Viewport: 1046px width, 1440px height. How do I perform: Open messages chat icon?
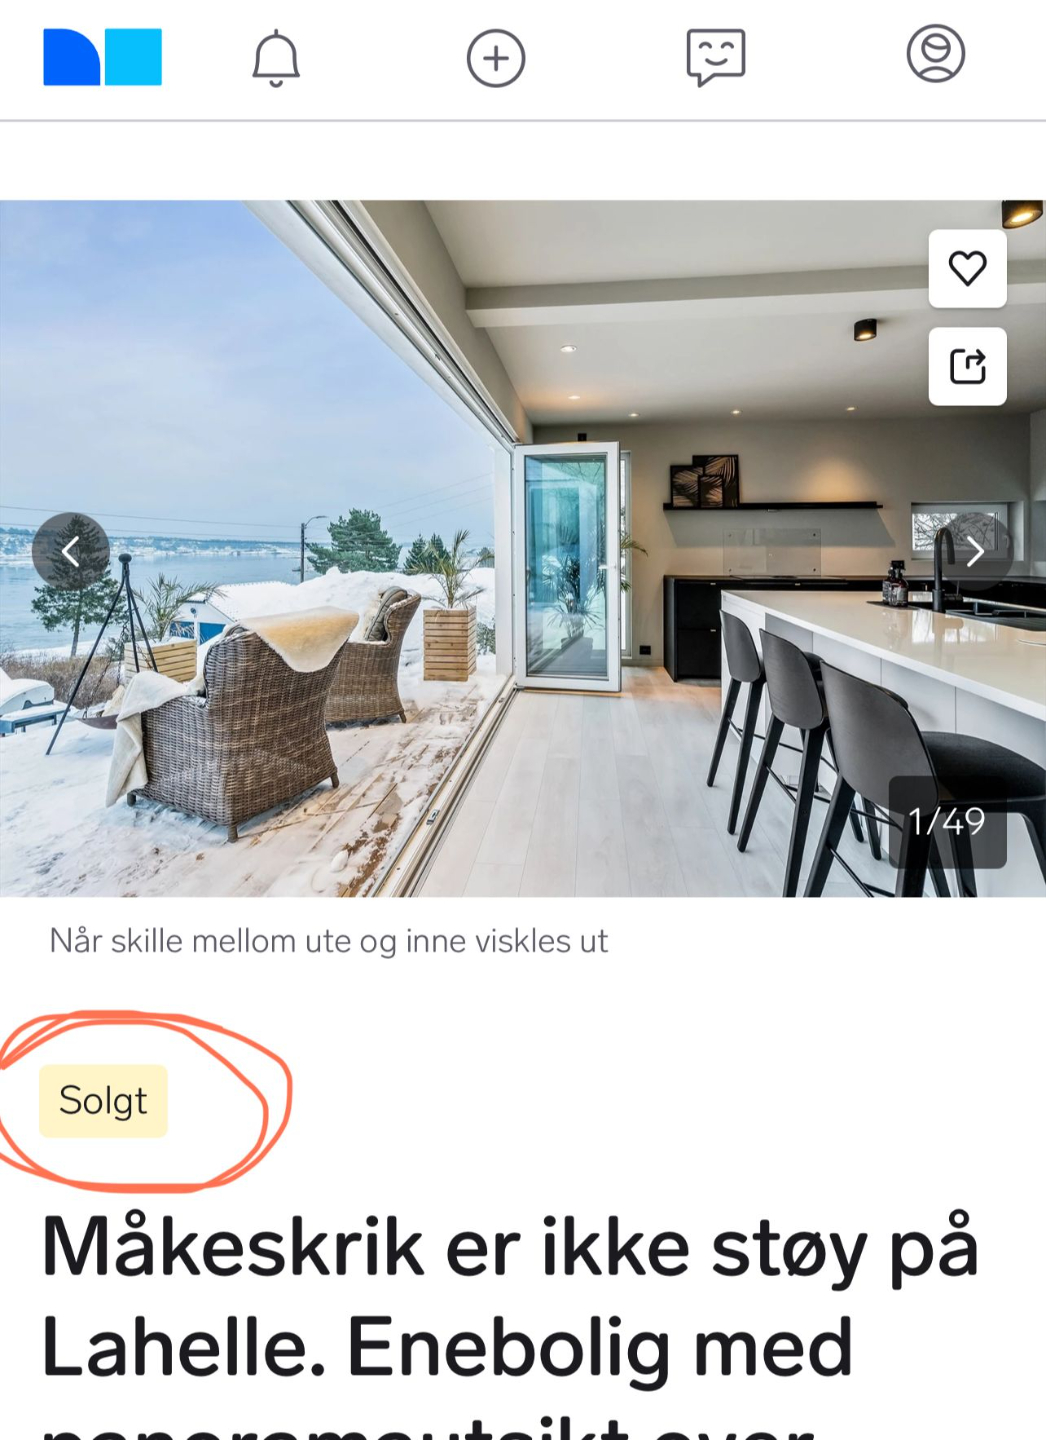point(716,57)
